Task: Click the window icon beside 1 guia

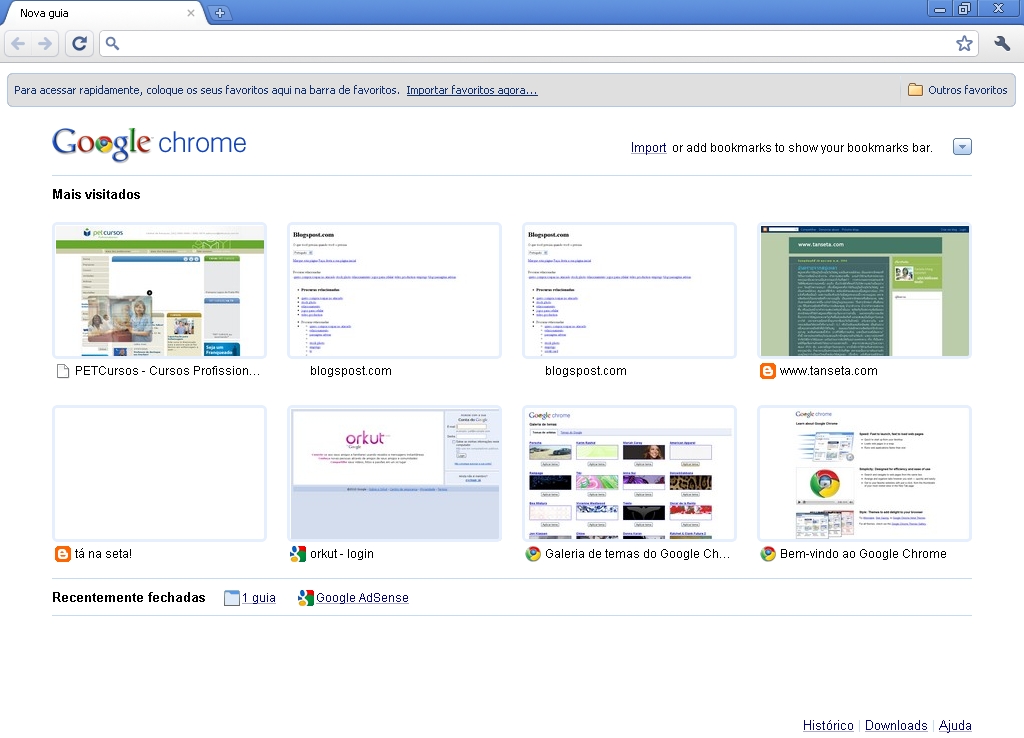Action: (231, 598)
